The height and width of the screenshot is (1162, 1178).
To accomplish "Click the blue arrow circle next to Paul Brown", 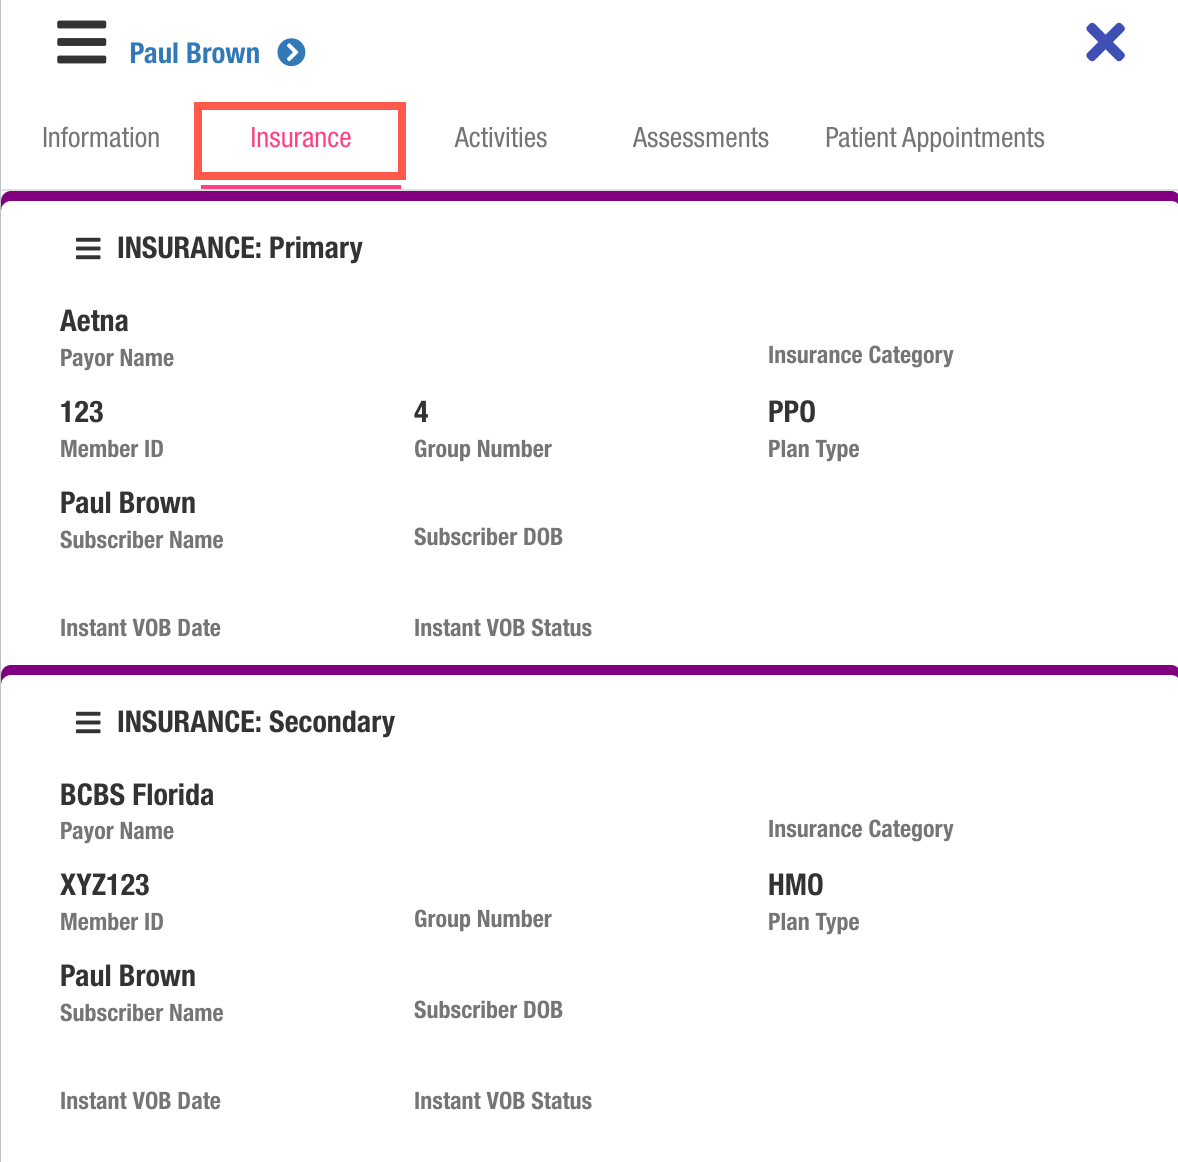I will coord(291,52).
